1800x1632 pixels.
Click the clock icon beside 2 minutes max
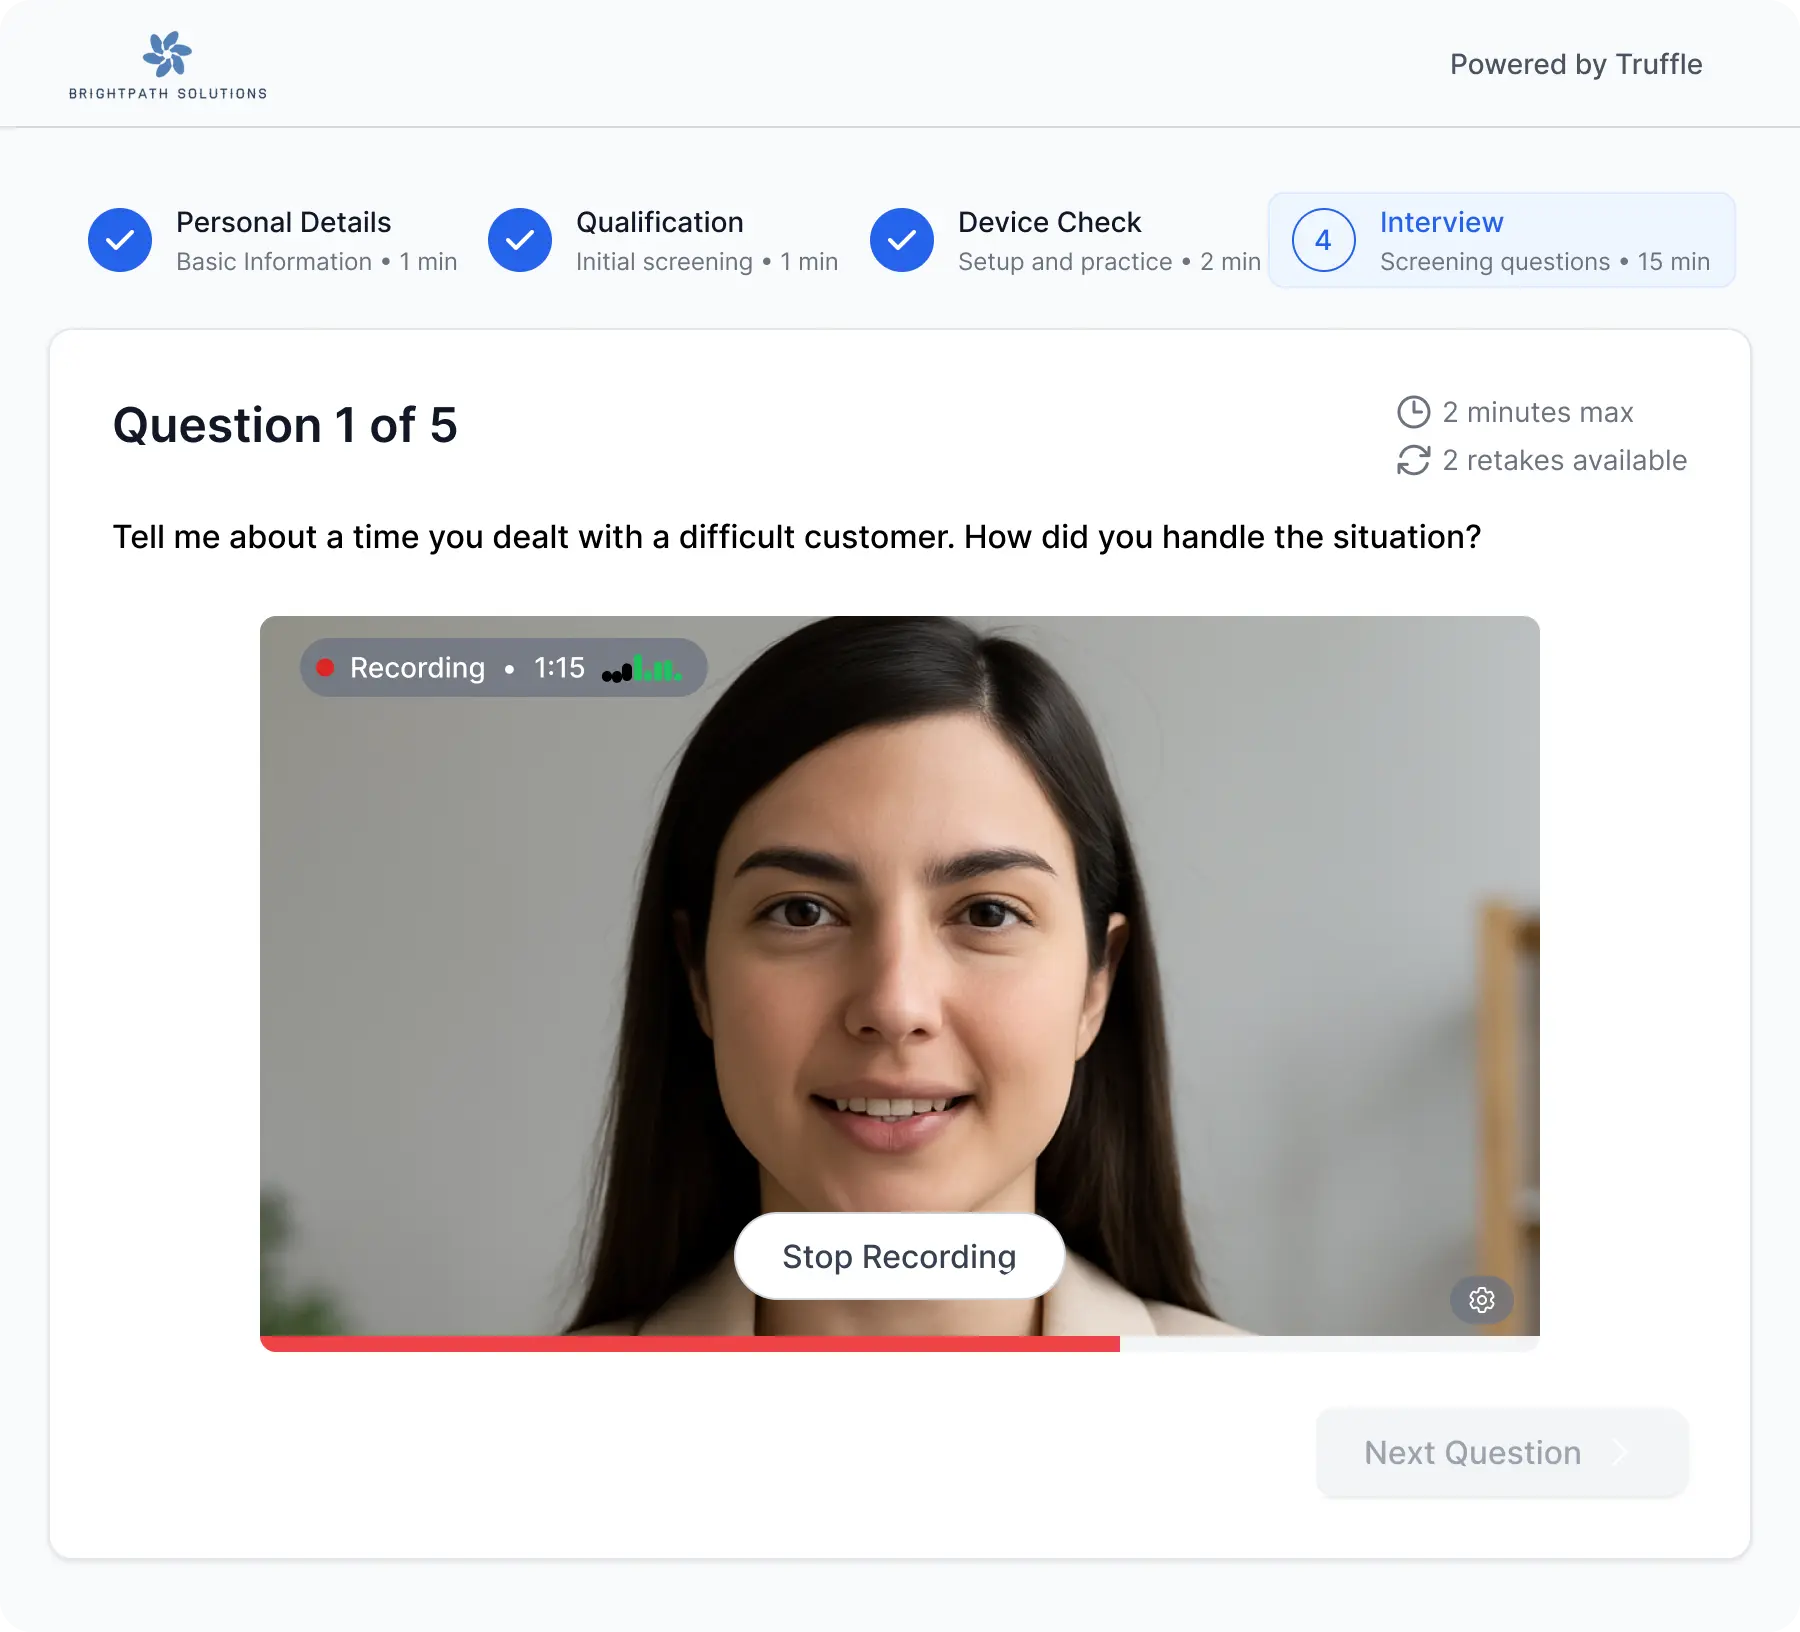tap(1413, 412)
